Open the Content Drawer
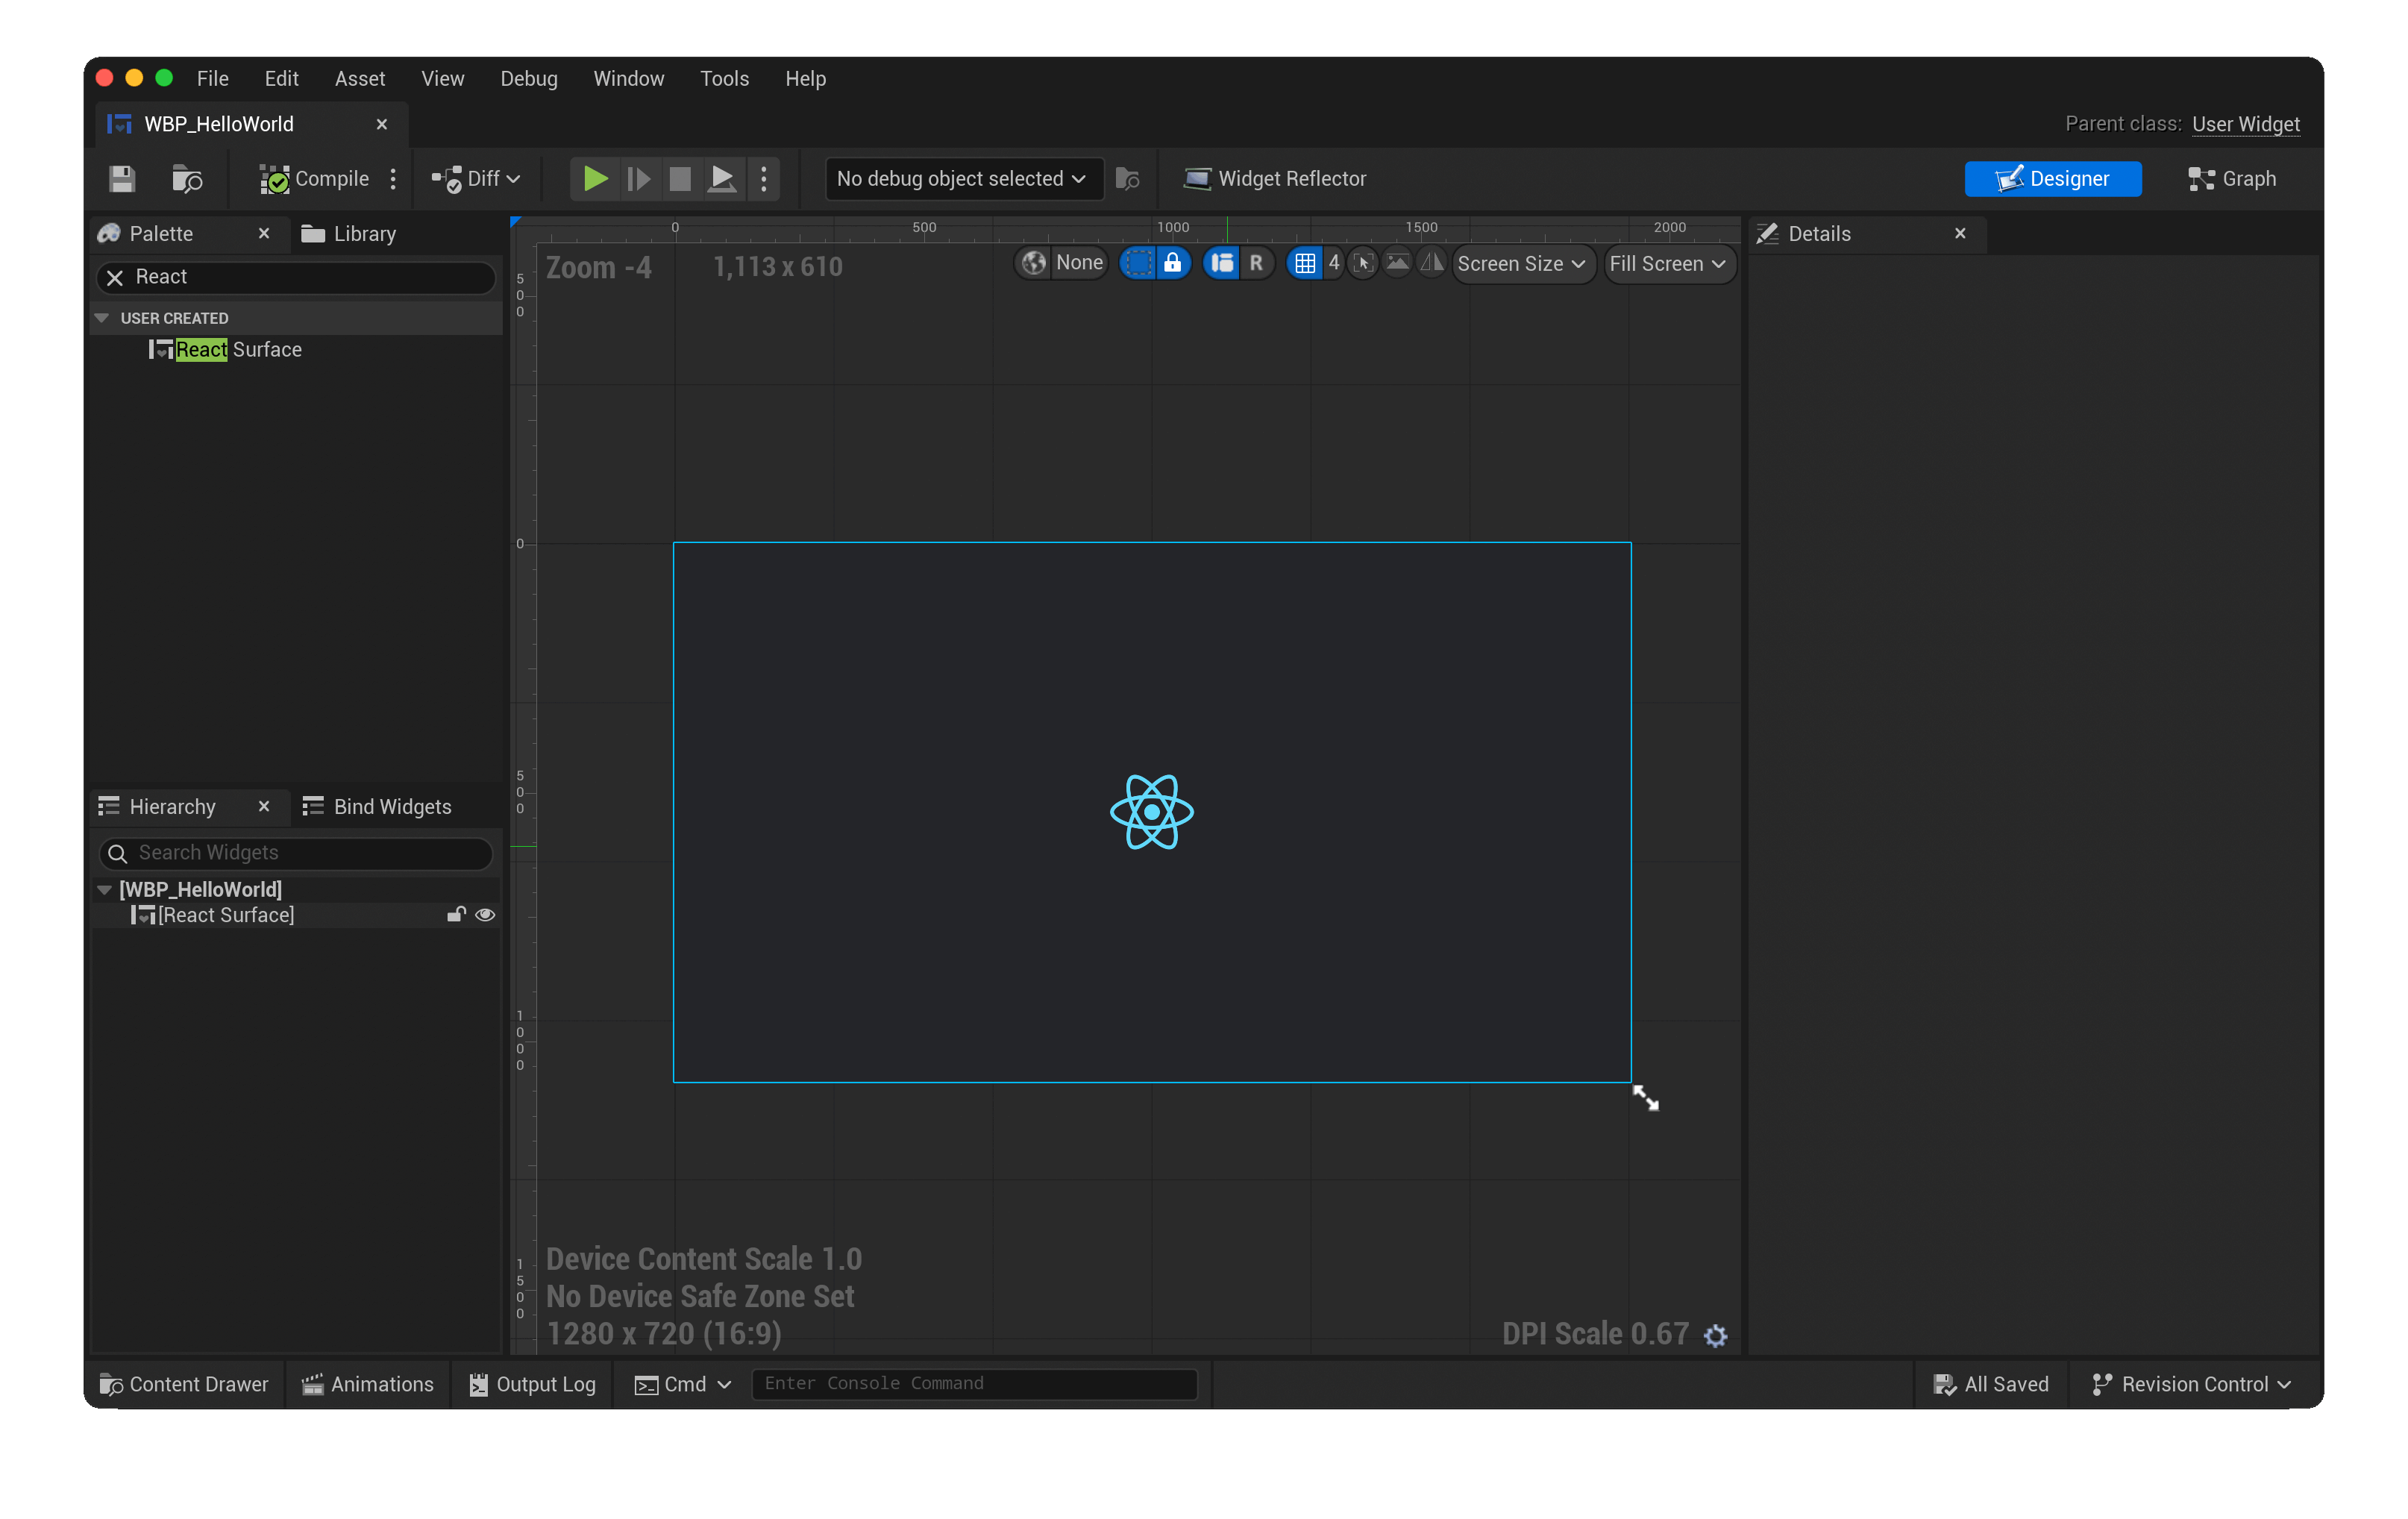The width and height of the screenshot is (2408, 1519). [x=184, y=1383]
